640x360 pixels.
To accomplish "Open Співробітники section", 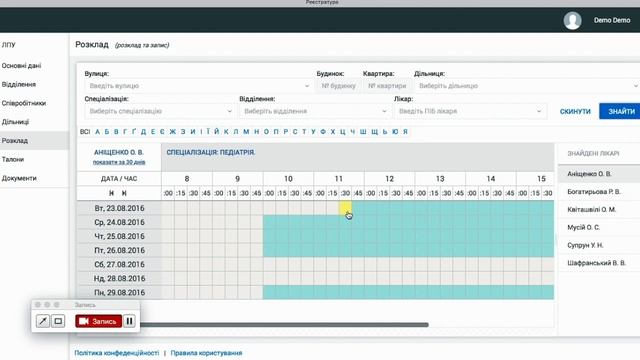I will click(24, 103).
